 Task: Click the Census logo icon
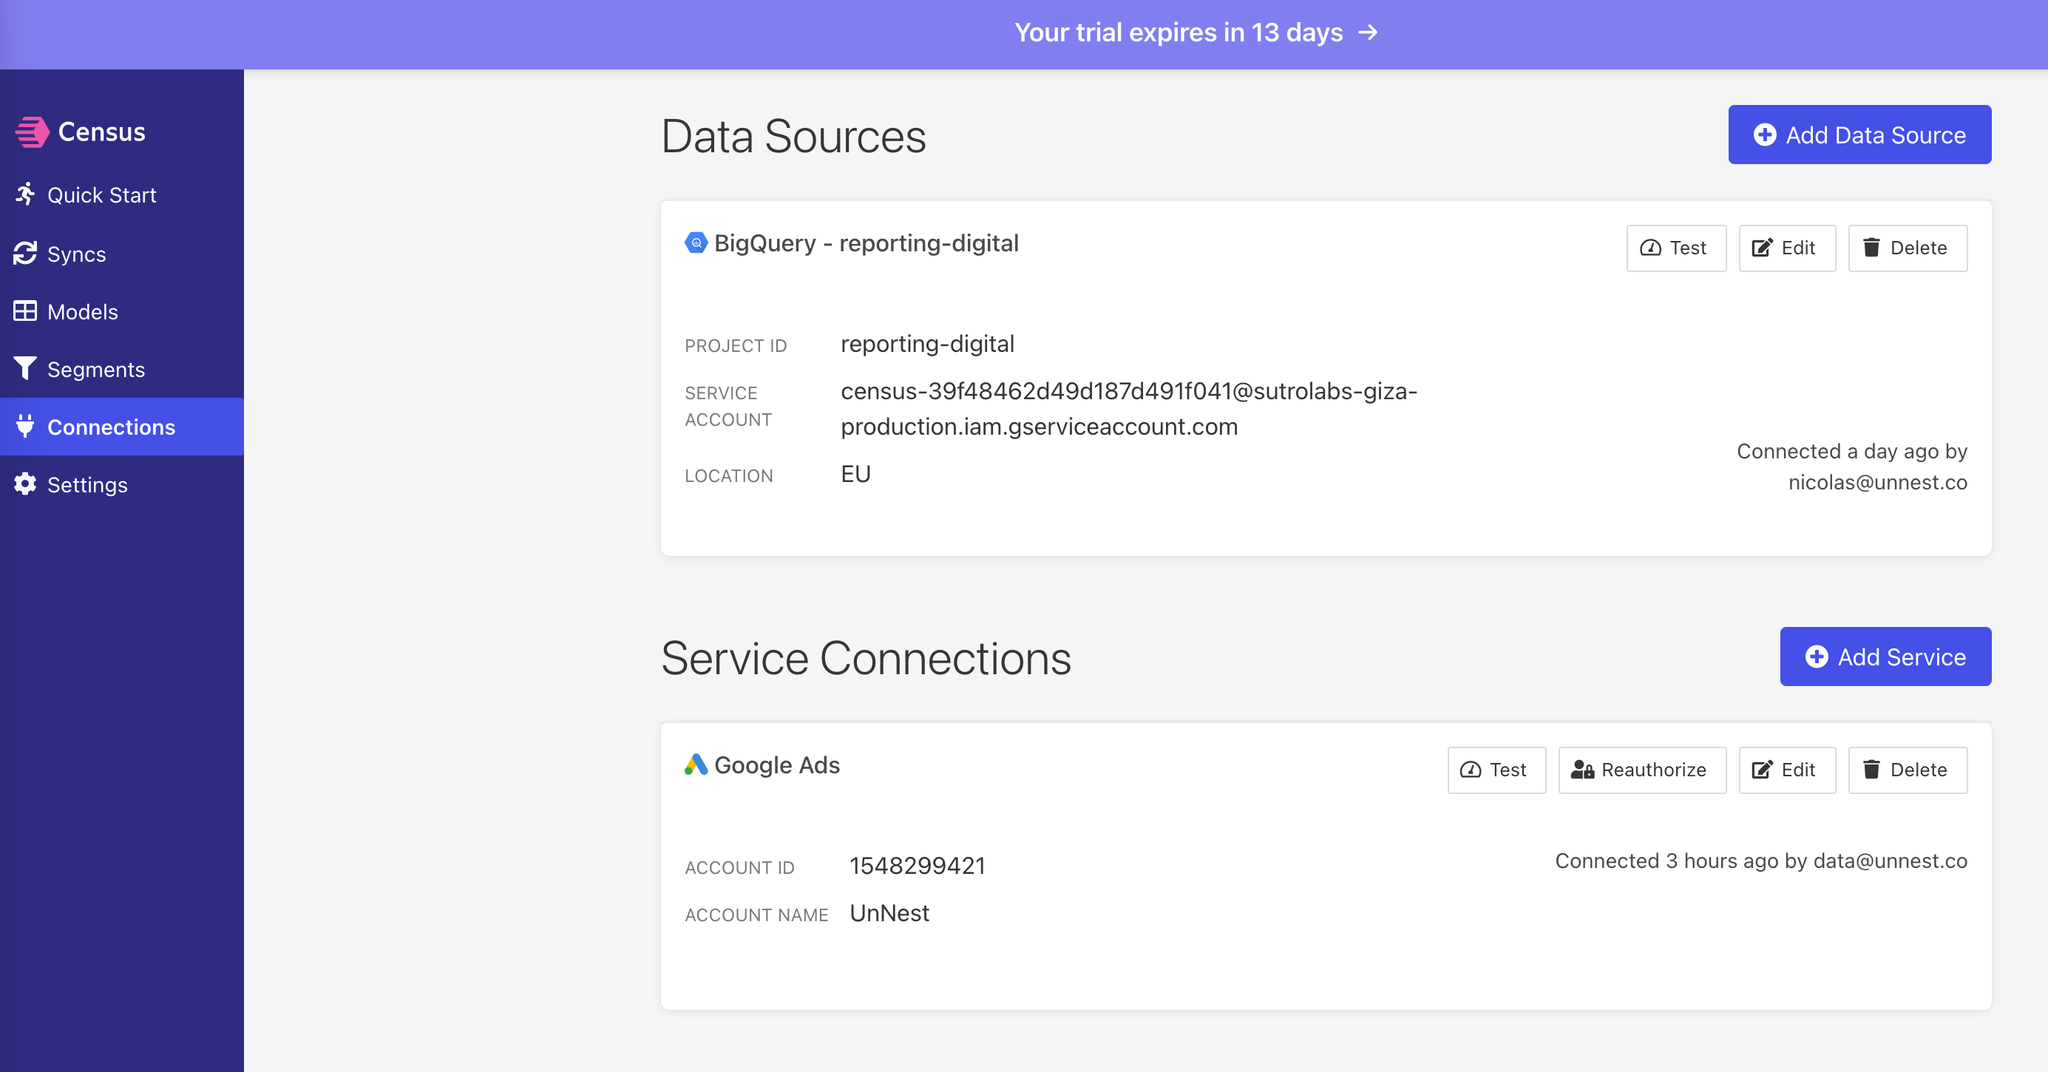32,132
